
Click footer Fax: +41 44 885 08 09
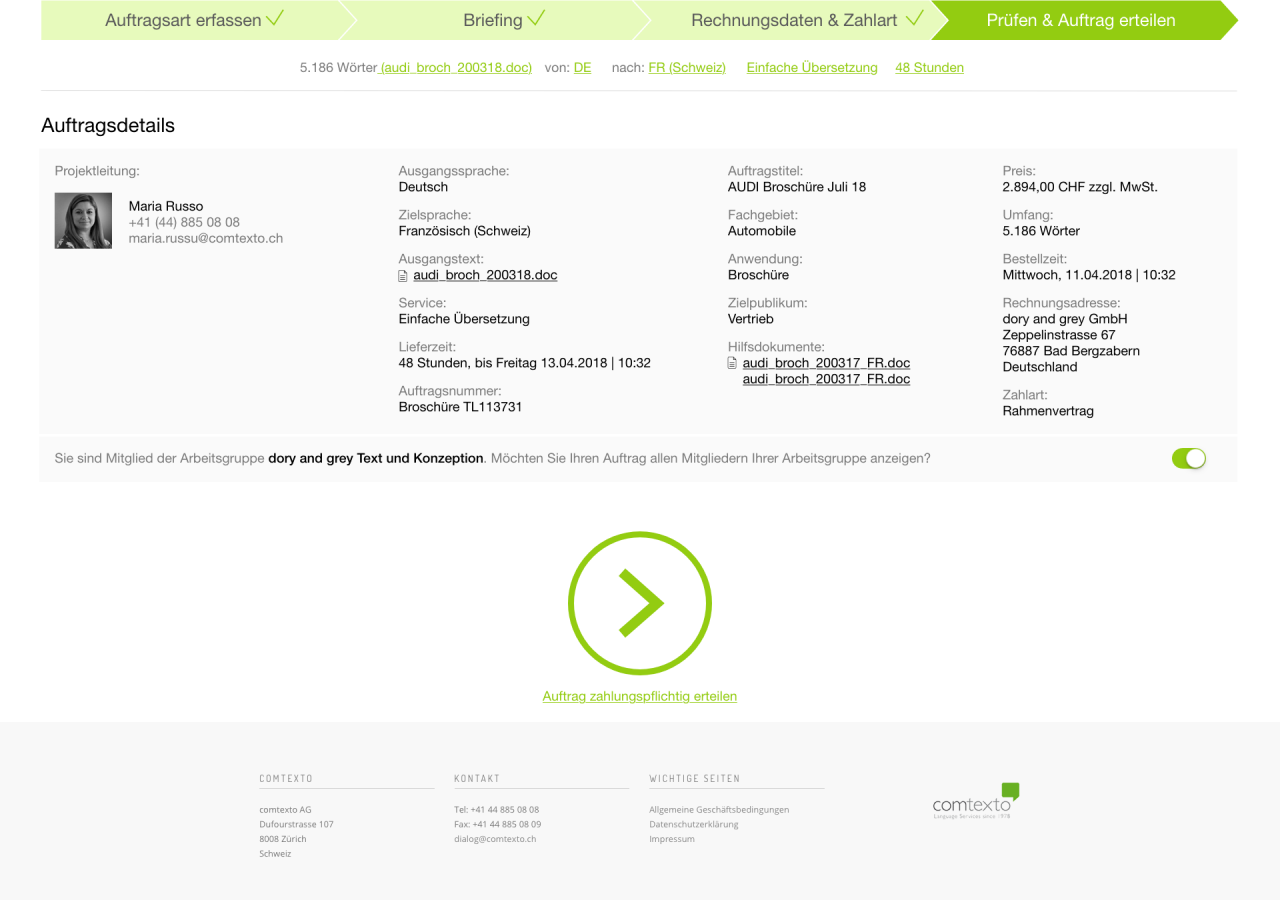[x=497, y=825]
